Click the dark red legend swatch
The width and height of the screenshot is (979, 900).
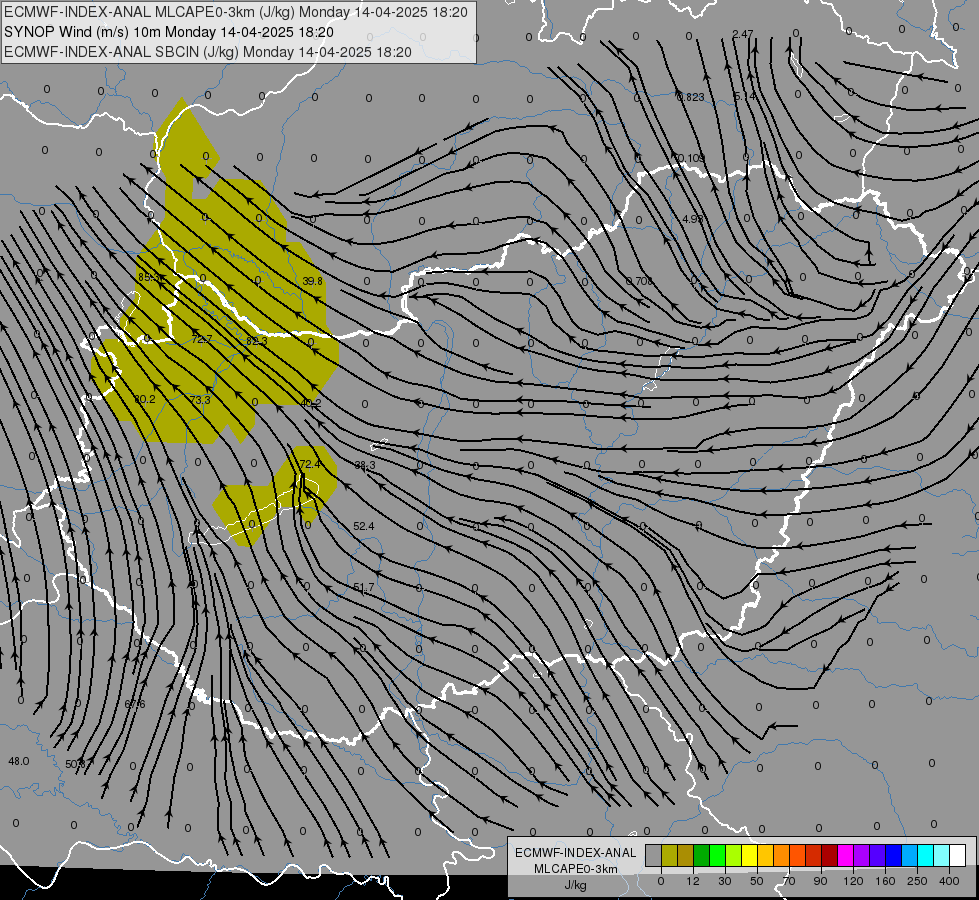pos(830,856)
